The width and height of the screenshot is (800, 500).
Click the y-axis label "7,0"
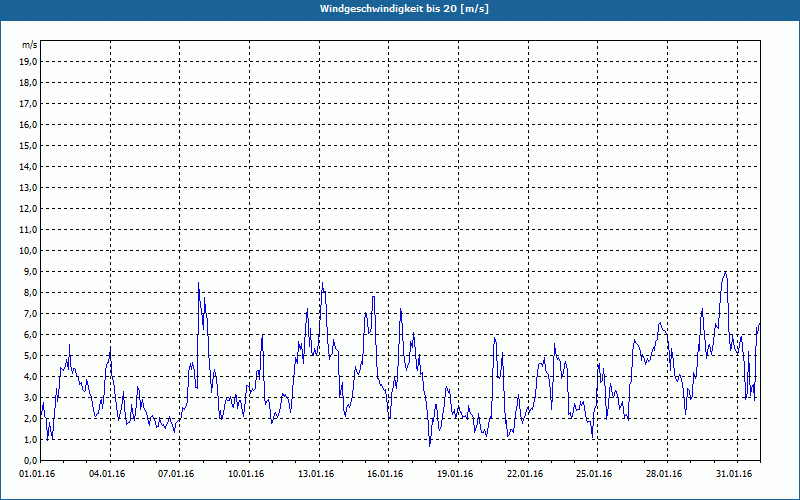click(x=30, y=313)
